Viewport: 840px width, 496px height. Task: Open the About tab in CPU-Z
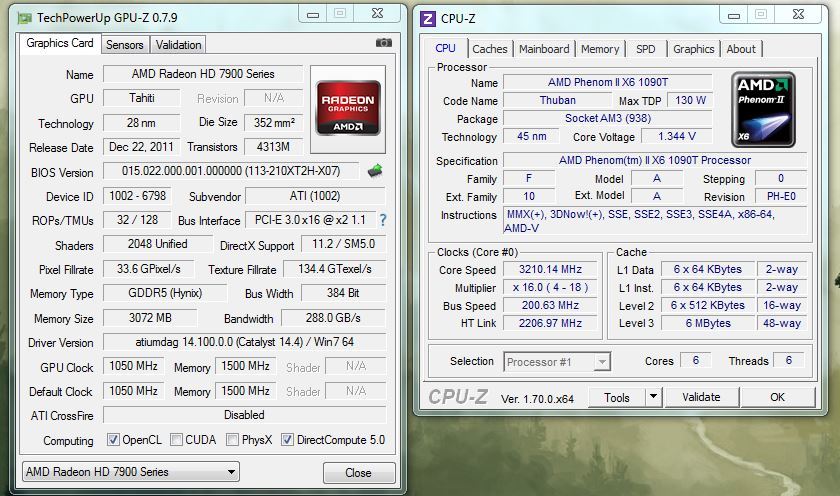point(741,49)
